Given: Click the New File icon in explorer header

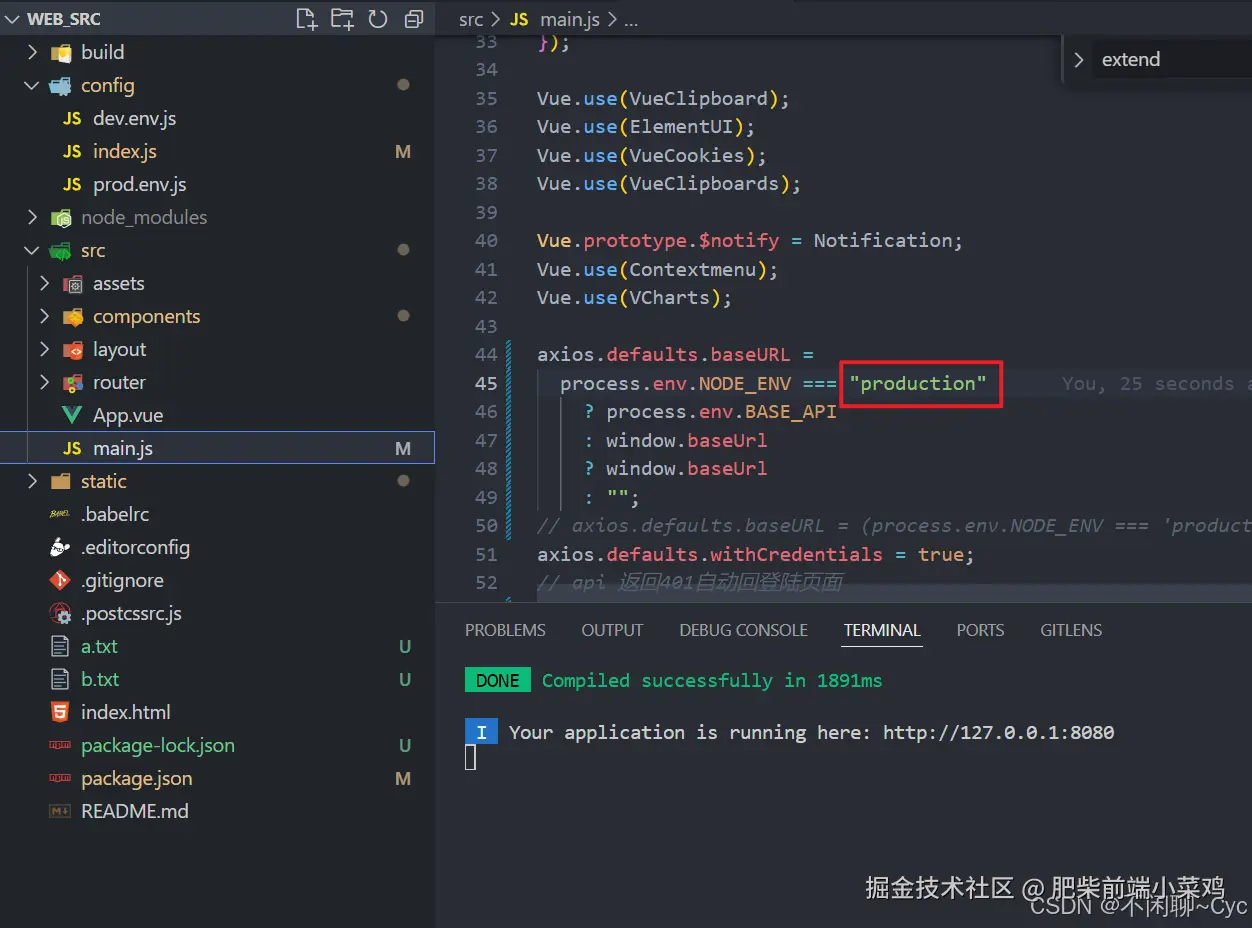Looking at the screenshot, I should click(x=307, y=19).
